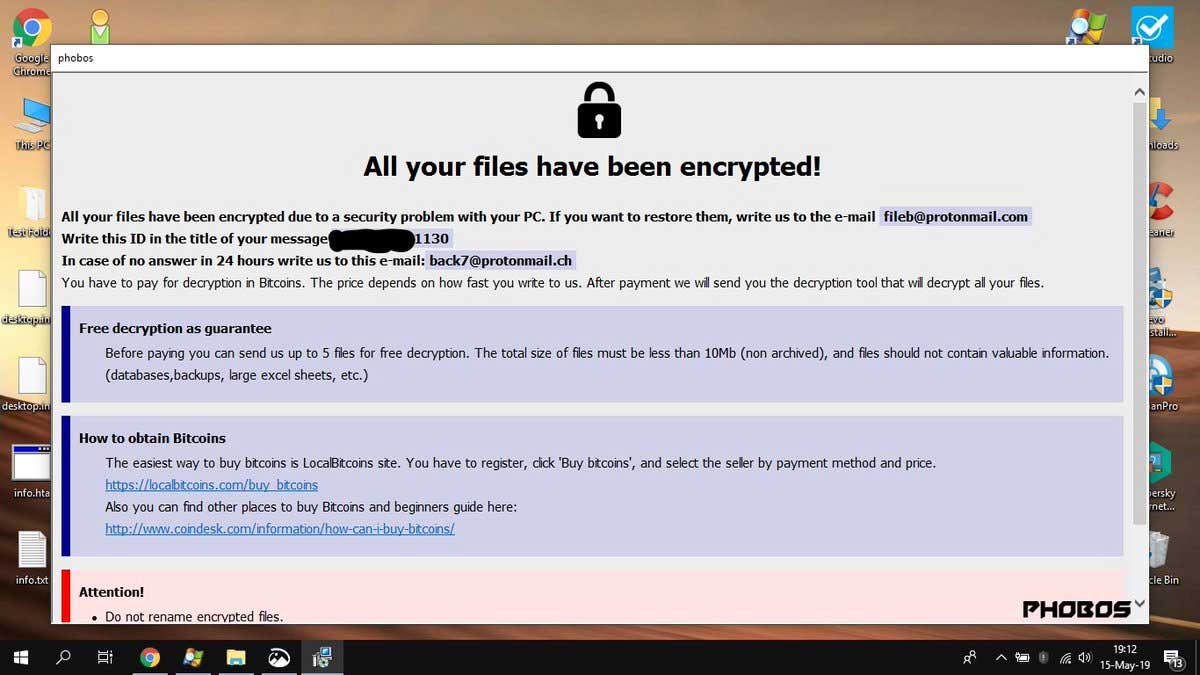Viewport: 1200px width, 675px height.
Task: Click the scrollbar down arrow
Action: coord(1139,606)
